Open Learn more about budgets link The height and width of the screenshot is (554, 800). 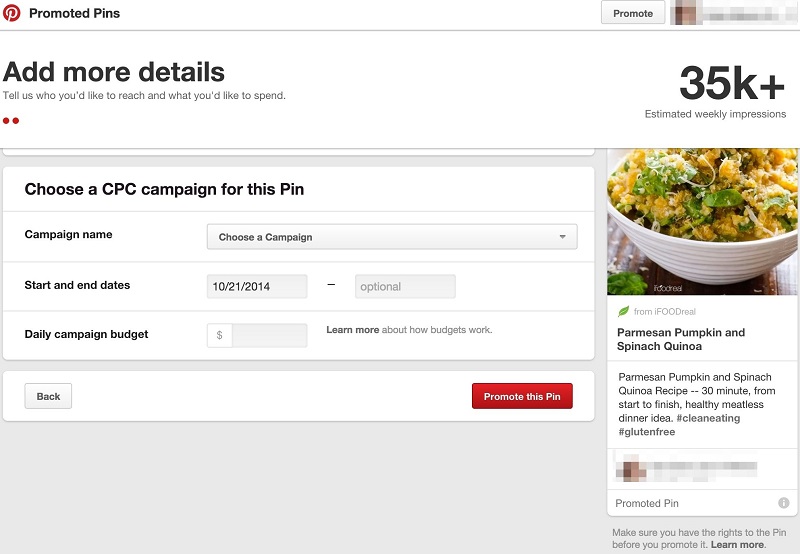pyautogui.click(x=352, y=330)
